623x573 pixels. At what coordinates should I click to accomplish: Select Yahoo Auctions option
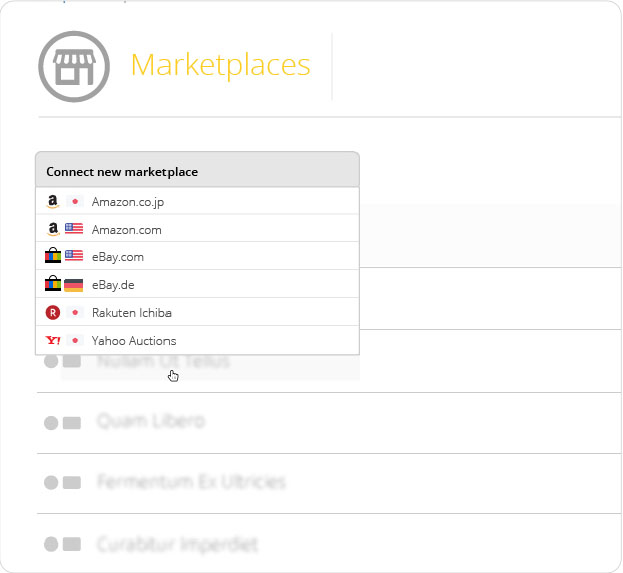197,340
